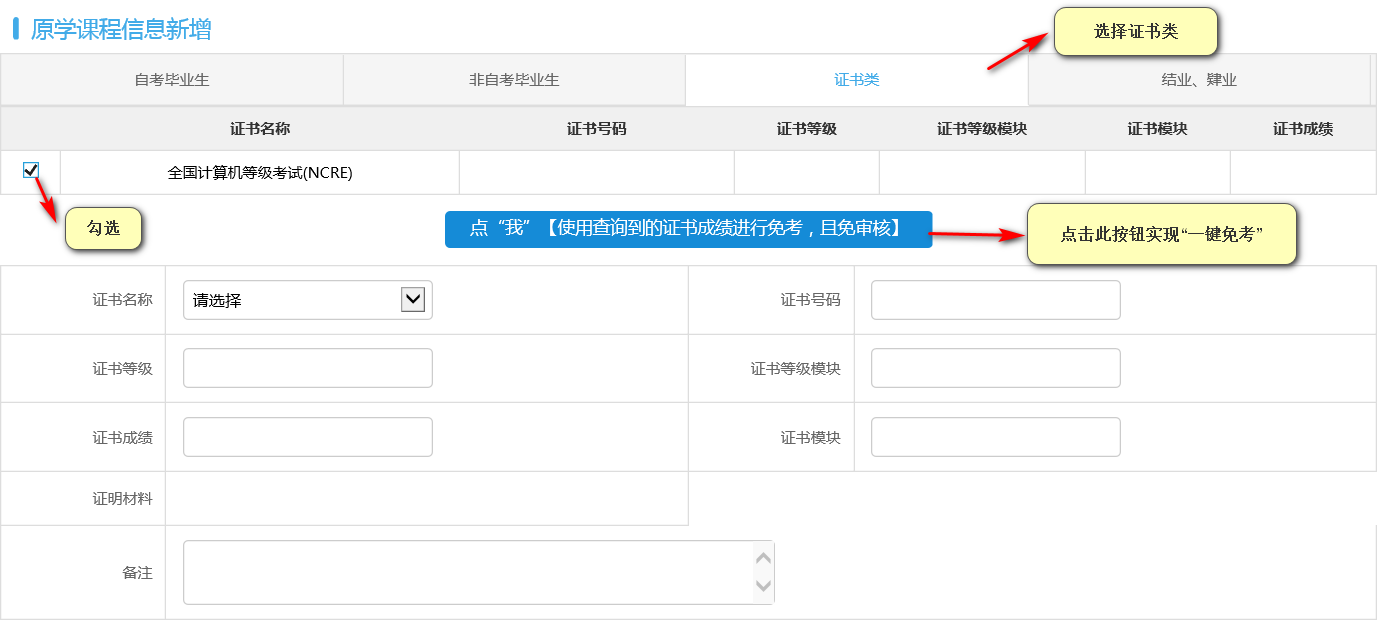Click the blue one-key exemption button
1377x620 pixels.
pos(688,229)
